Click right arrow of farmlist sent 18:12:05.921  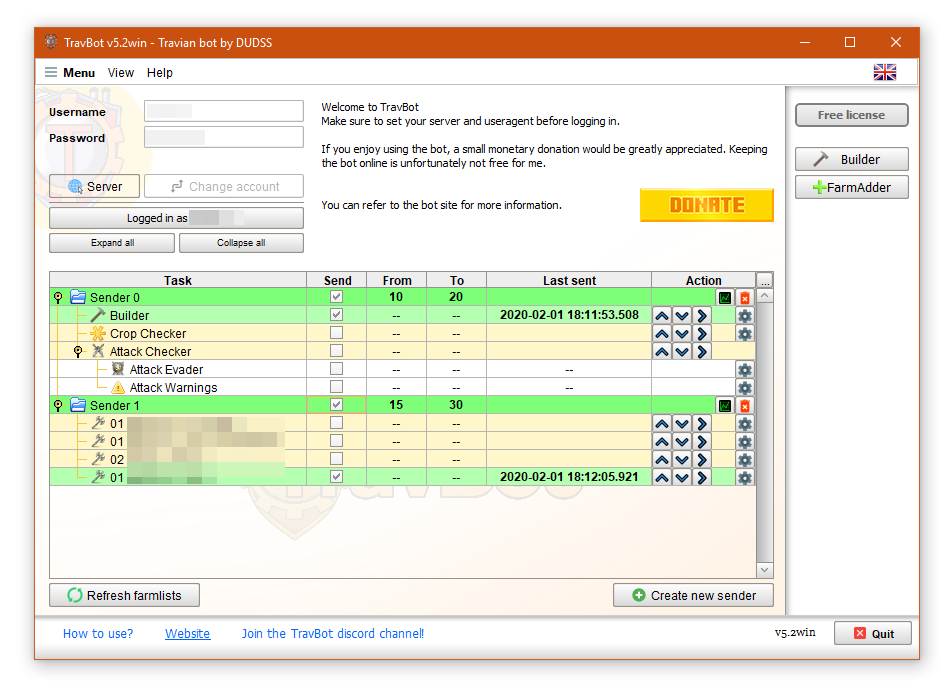[x=702, y=477]
